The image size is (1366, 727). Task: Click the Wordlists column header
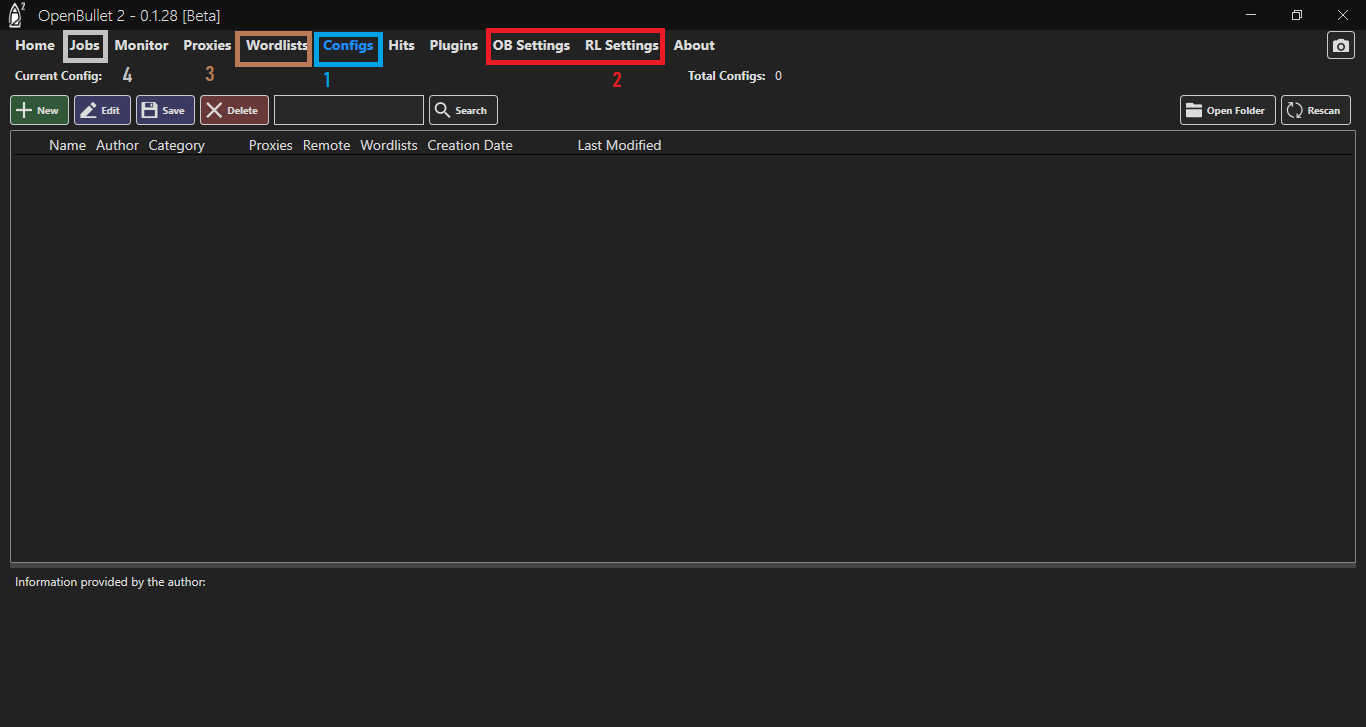click(x=389, y=145)
